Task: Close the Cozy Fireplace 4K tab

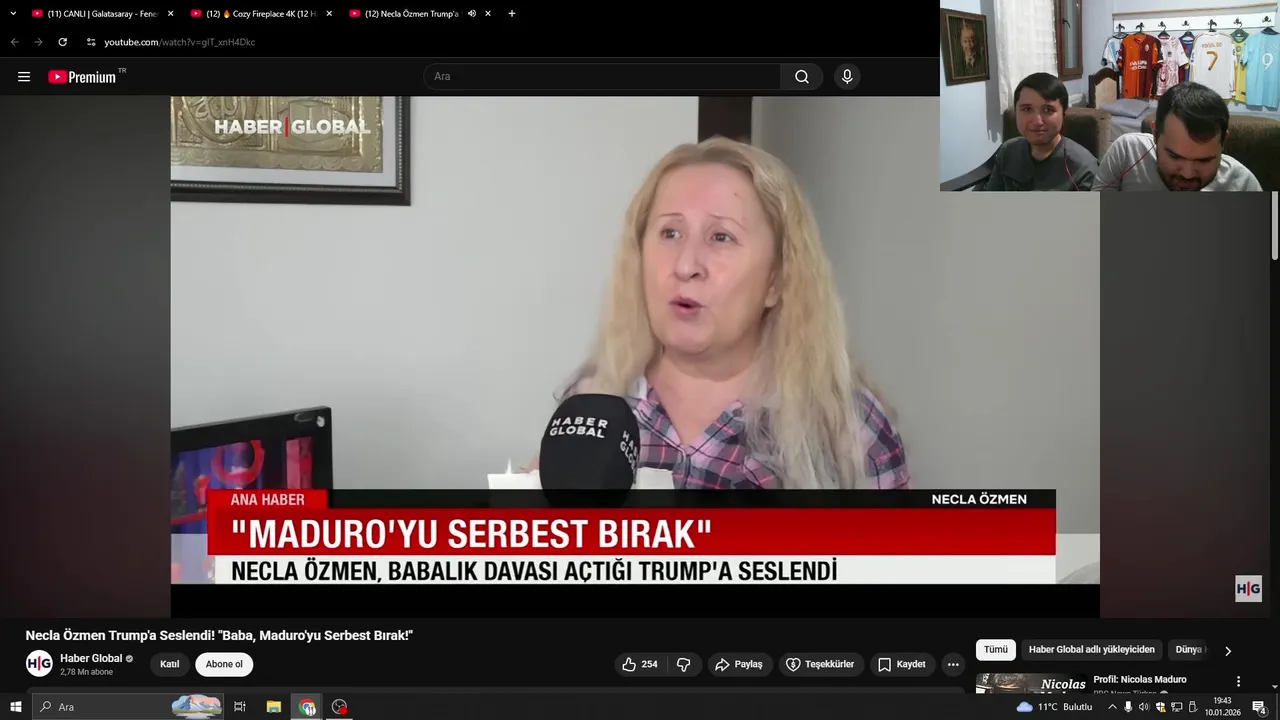Action: (329, 13)
